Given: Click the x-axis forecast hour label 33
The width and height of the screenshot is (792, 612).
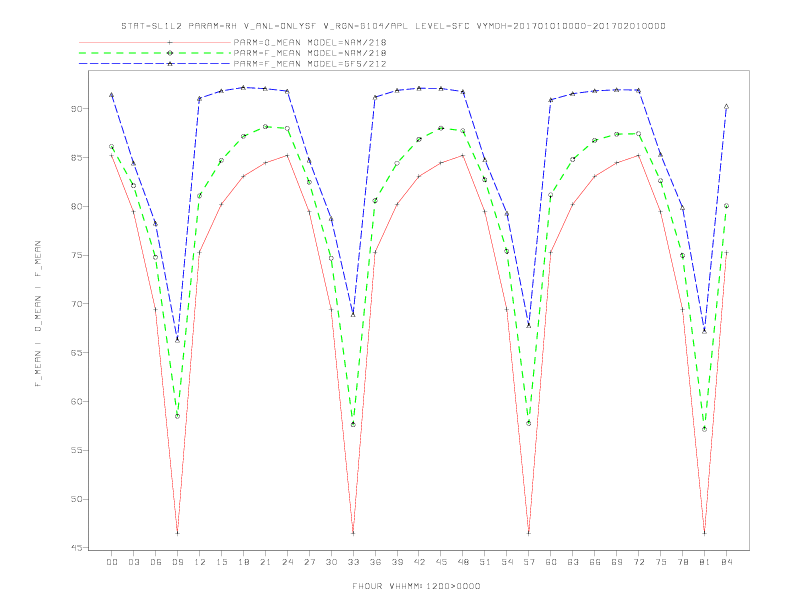Looking at the screenshot, I should (353, 562).
